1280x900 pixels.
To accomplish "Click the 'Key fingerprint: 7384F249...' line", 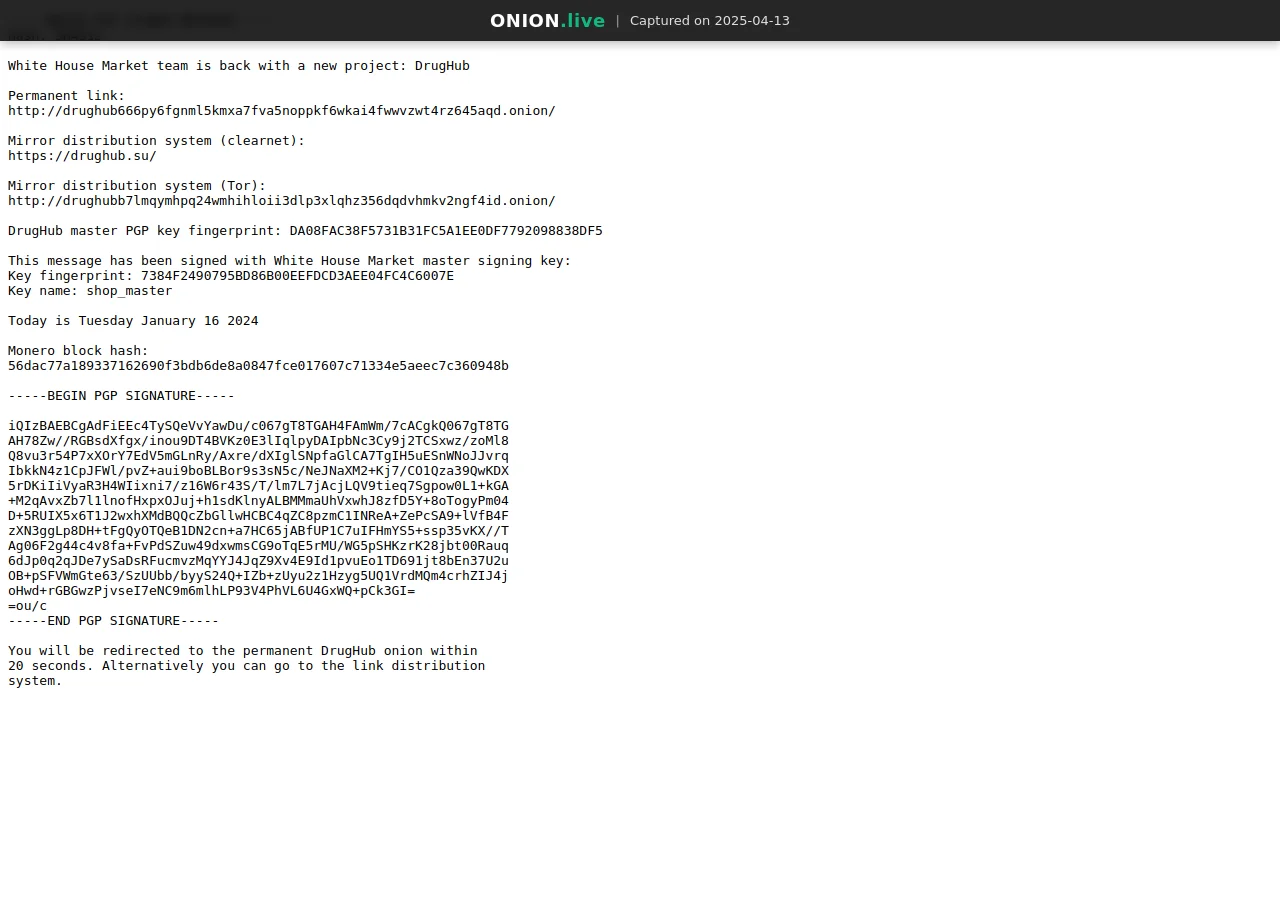I will (231, 276).
